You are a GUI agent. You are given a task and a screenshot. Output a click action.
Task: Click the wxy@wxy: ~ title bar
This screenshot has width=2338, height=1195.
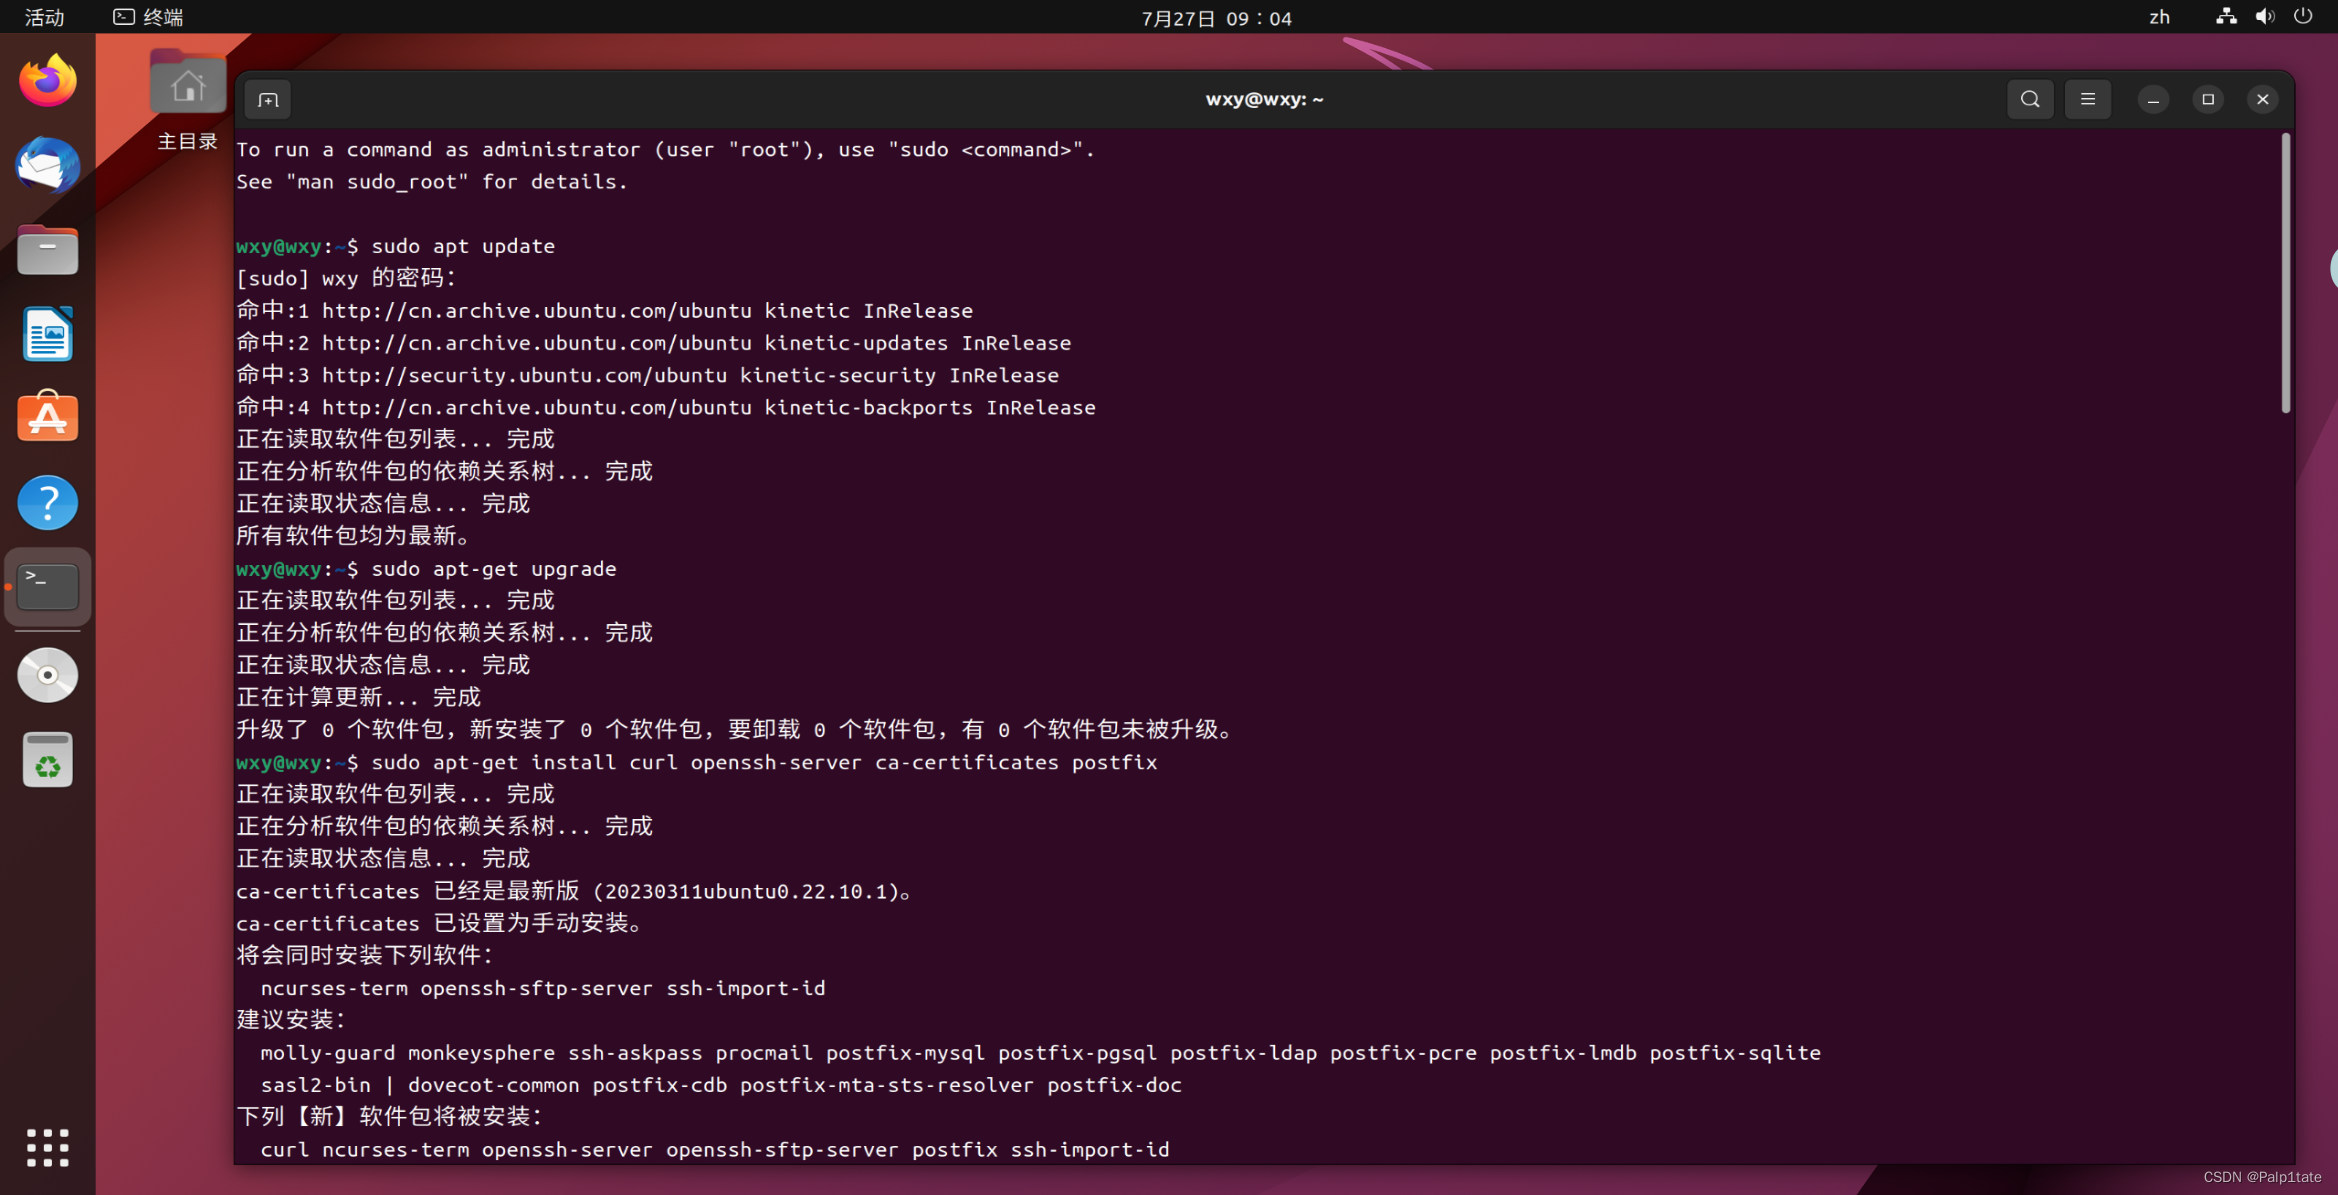[x=1264, y=99]
